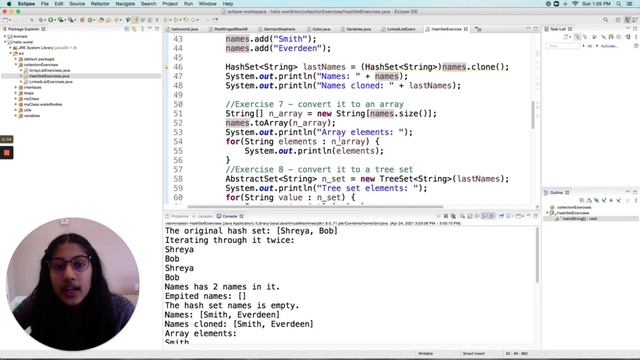Click the editor vertical scrollbar
Viewport: 640px width, 360px height.
pyautogui.click(x=533, y=115)
